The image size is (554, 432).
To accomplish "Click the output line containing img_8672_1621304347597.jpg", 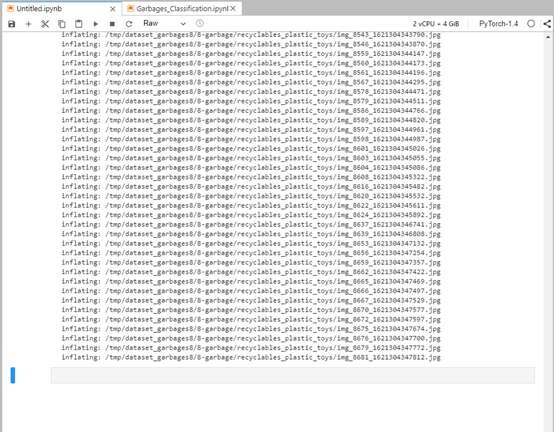I will click(251, 319).
